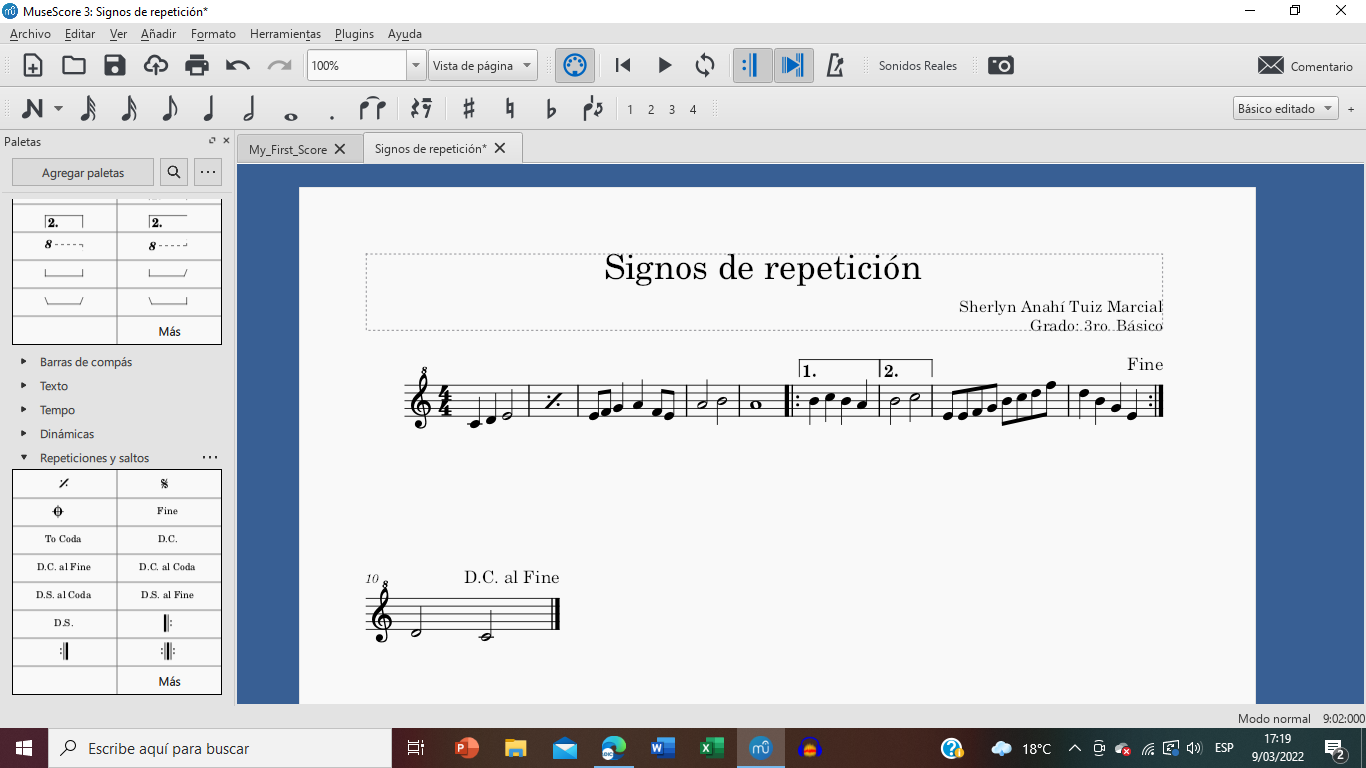The height and width of the screenshot is (768, 1366).
Task: Click the Sonidos Reales button
Action: pyautogui.click(x=918, y=66)
